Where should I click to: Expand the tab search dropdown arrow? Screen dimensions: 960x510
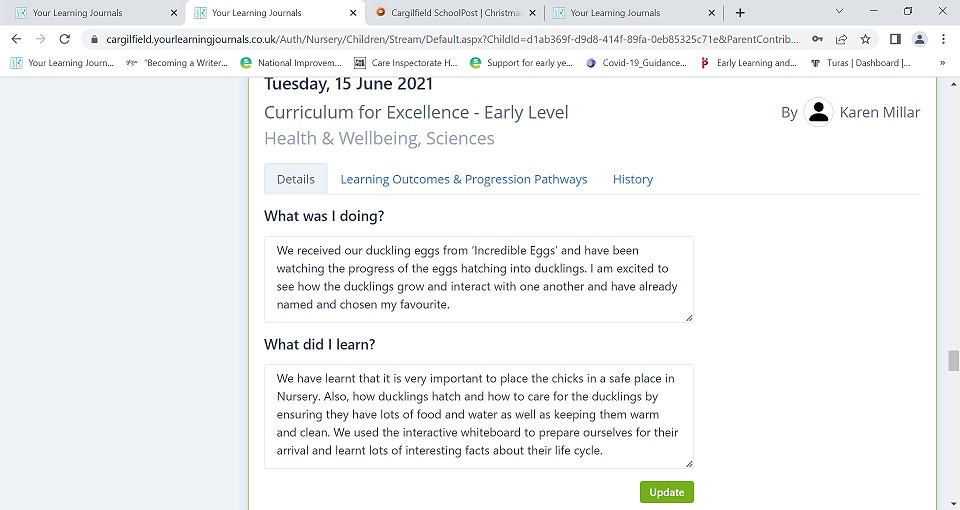click(x=839, y=11)
